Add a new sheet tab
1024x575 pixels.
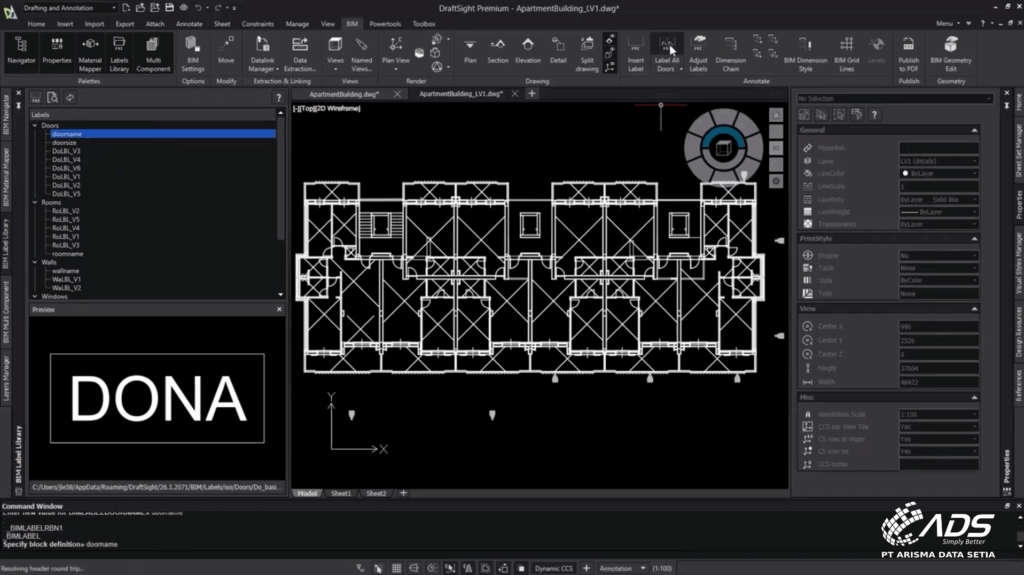pyautogui.click(x=403, y=493)
